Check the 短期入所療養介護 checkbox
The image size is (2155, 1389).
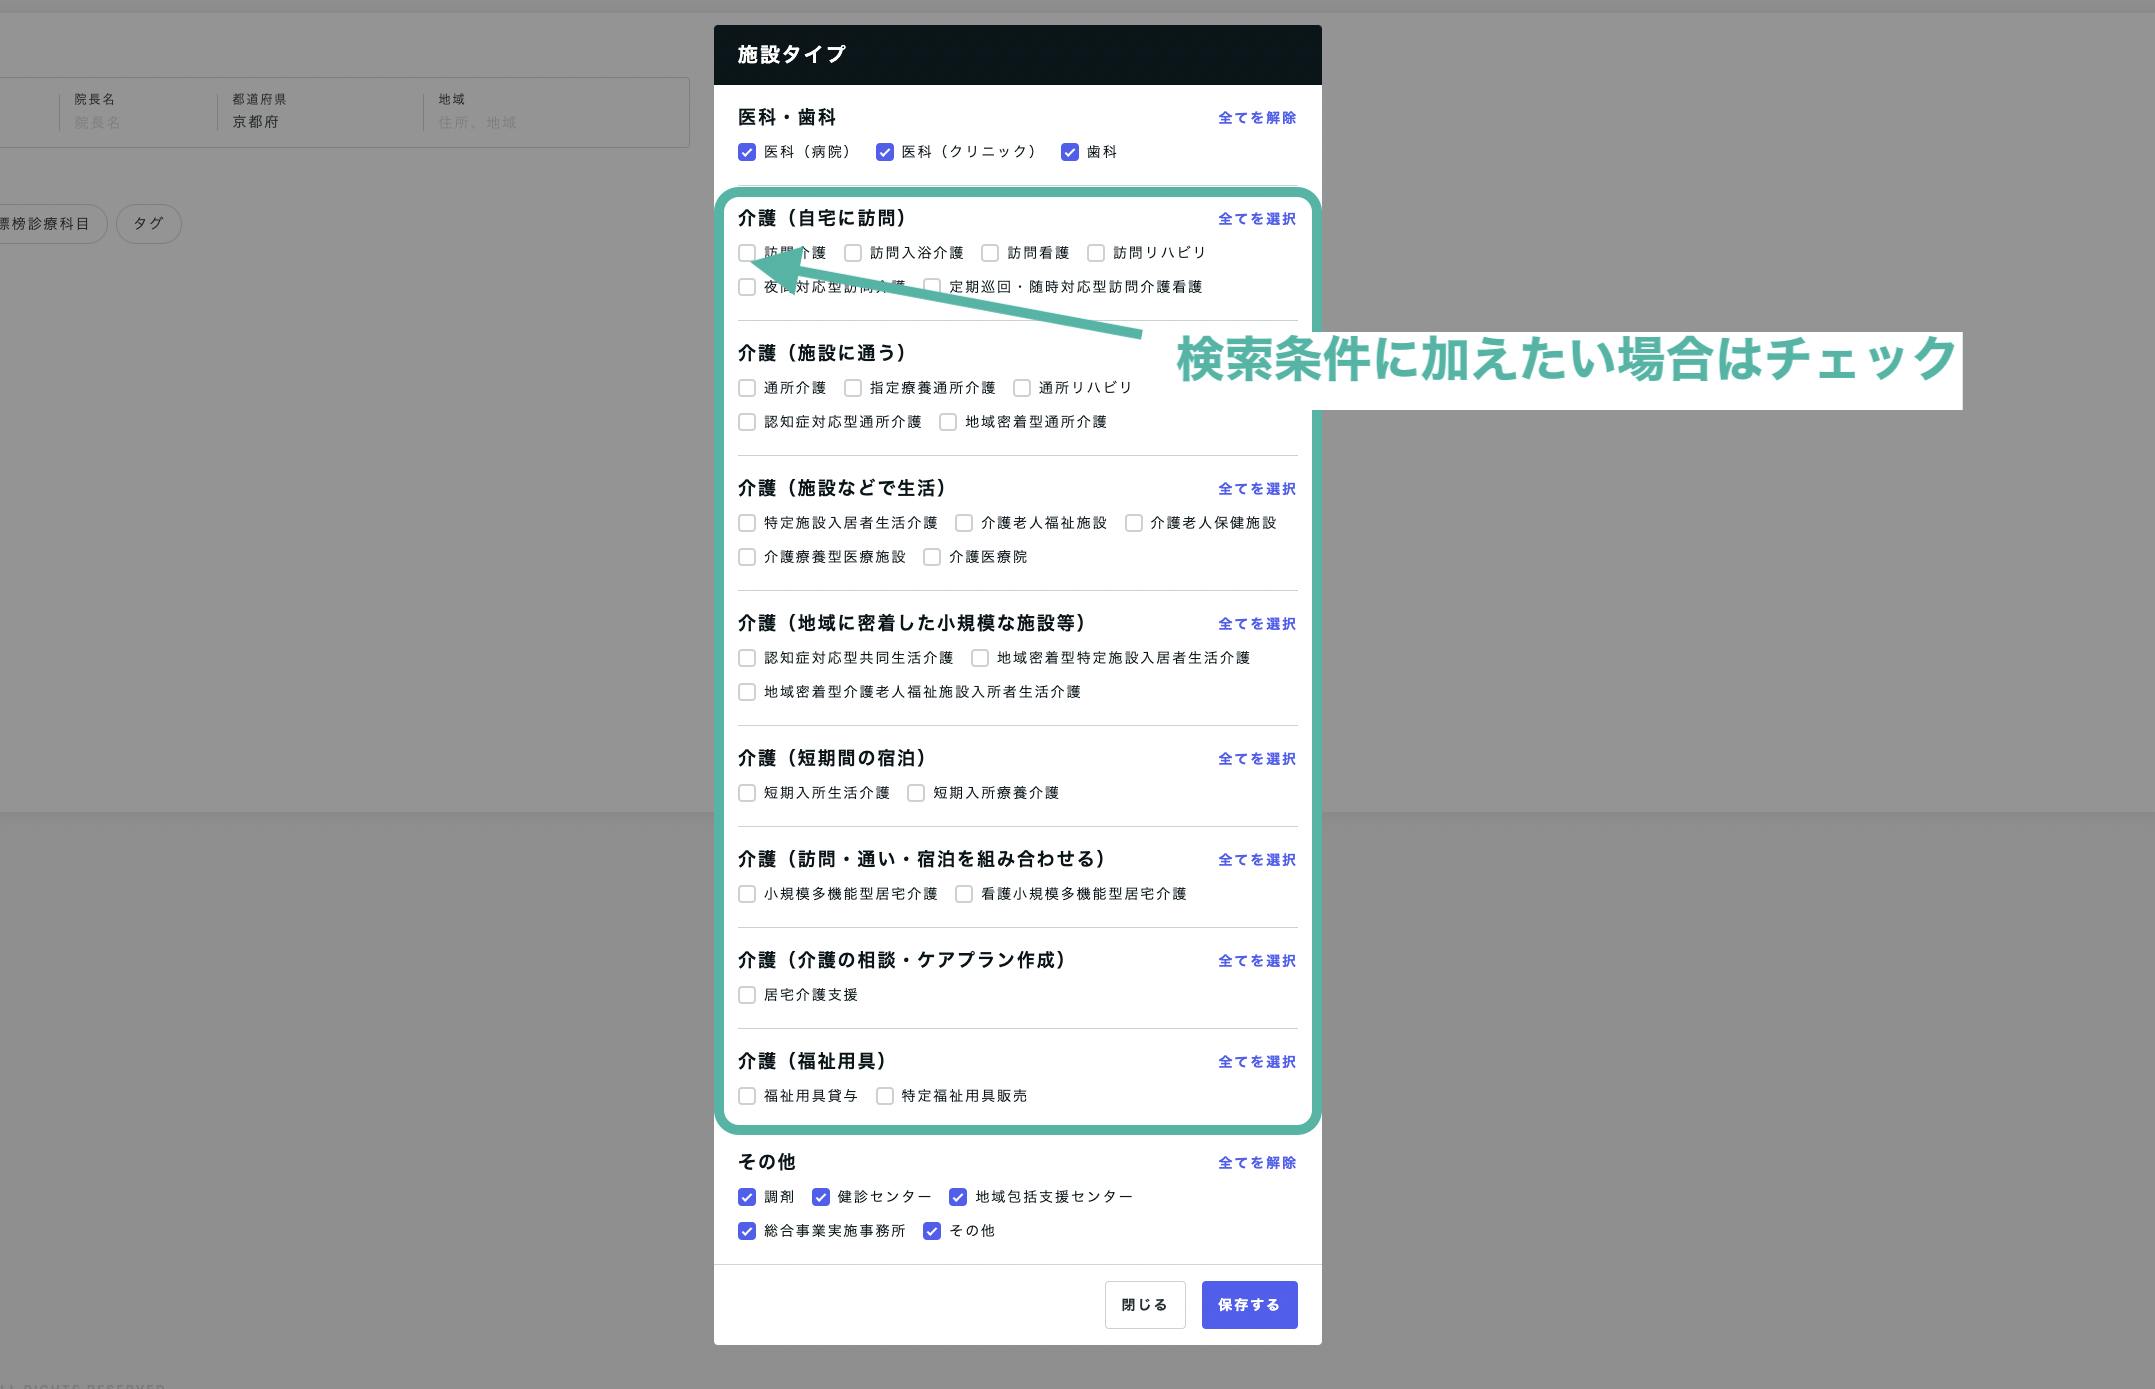(x=916, y=793)
